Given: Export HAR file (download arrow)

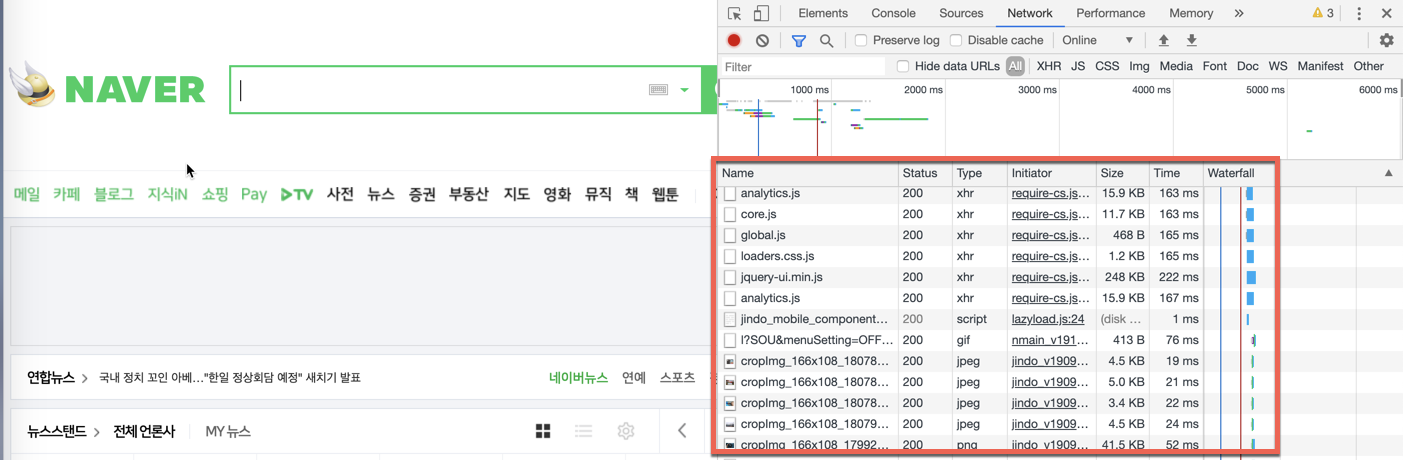Looking at the screenshot, I should [x=1191, y=40].
